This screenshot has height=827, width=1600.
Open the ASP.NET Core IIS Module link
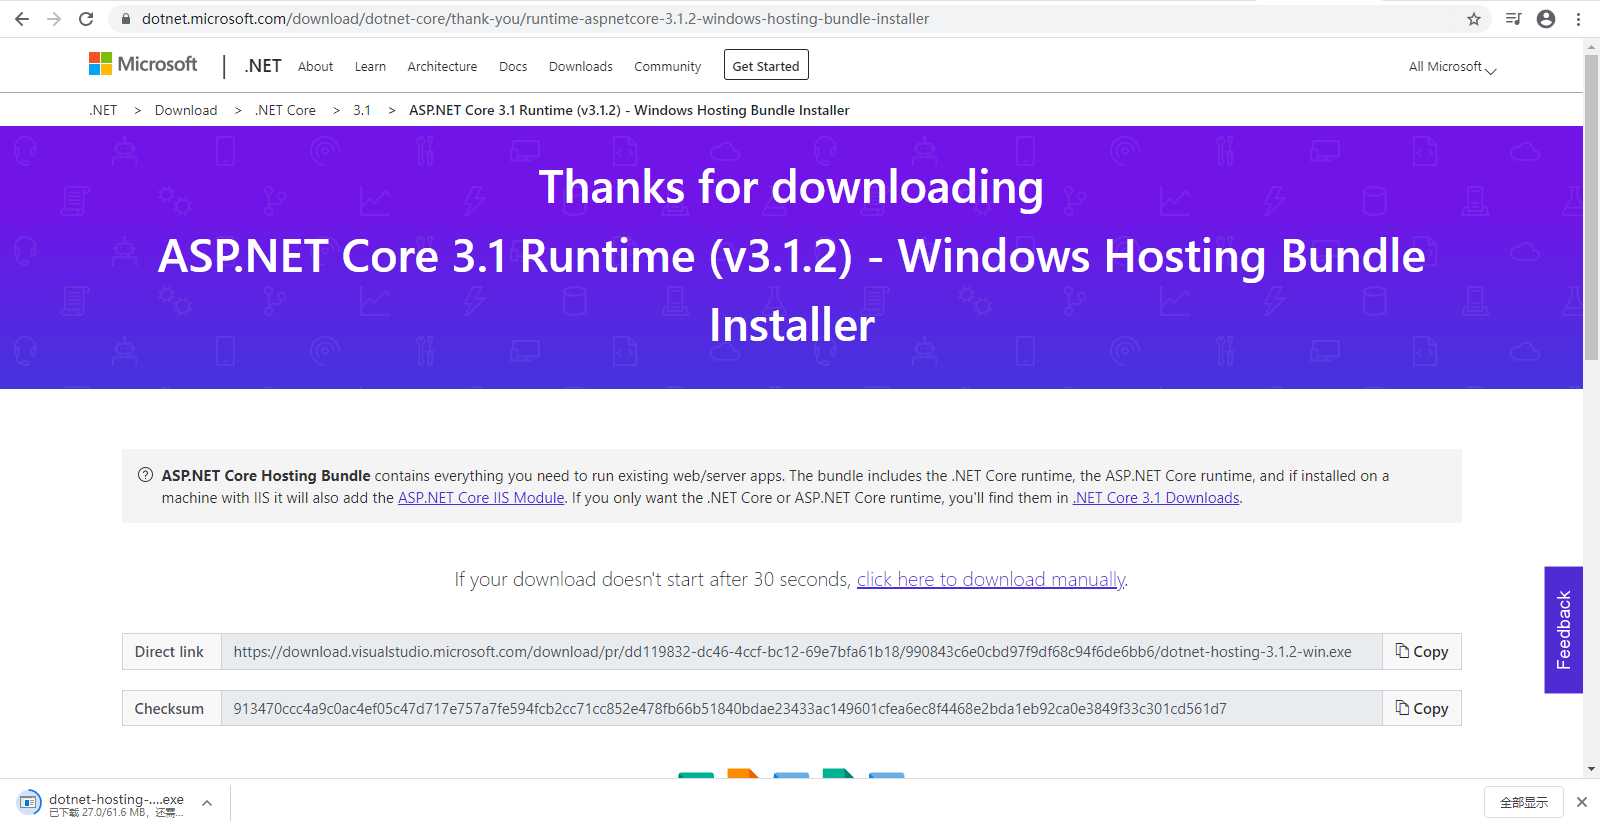click(481, 498)
